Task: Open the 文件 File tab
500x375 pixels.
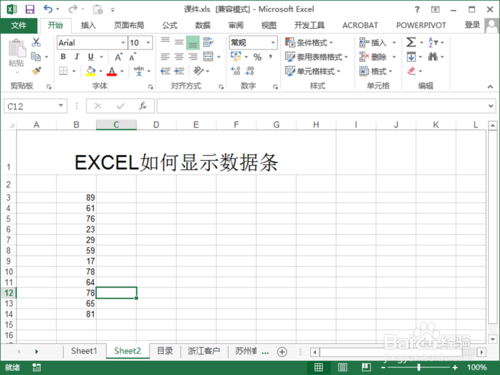Action: pos(19,25)
